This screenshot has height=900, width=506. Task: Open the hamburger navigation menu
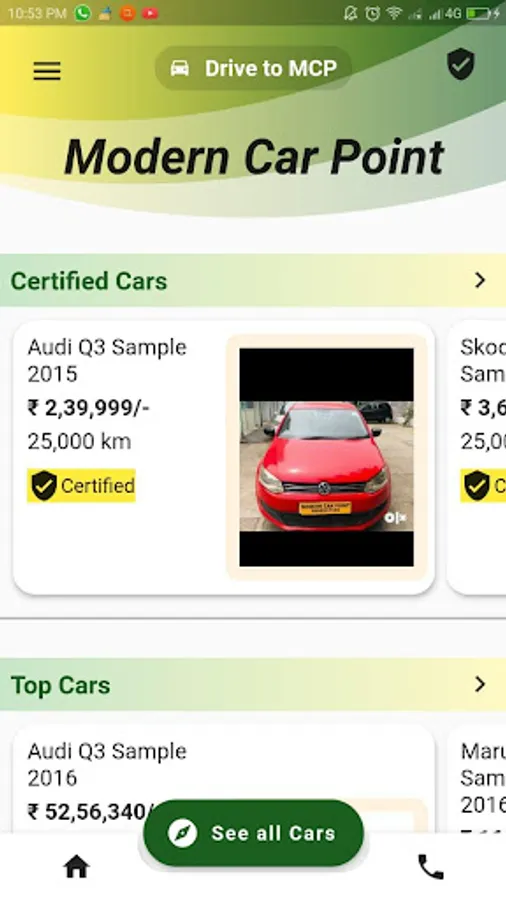[47, 71]
